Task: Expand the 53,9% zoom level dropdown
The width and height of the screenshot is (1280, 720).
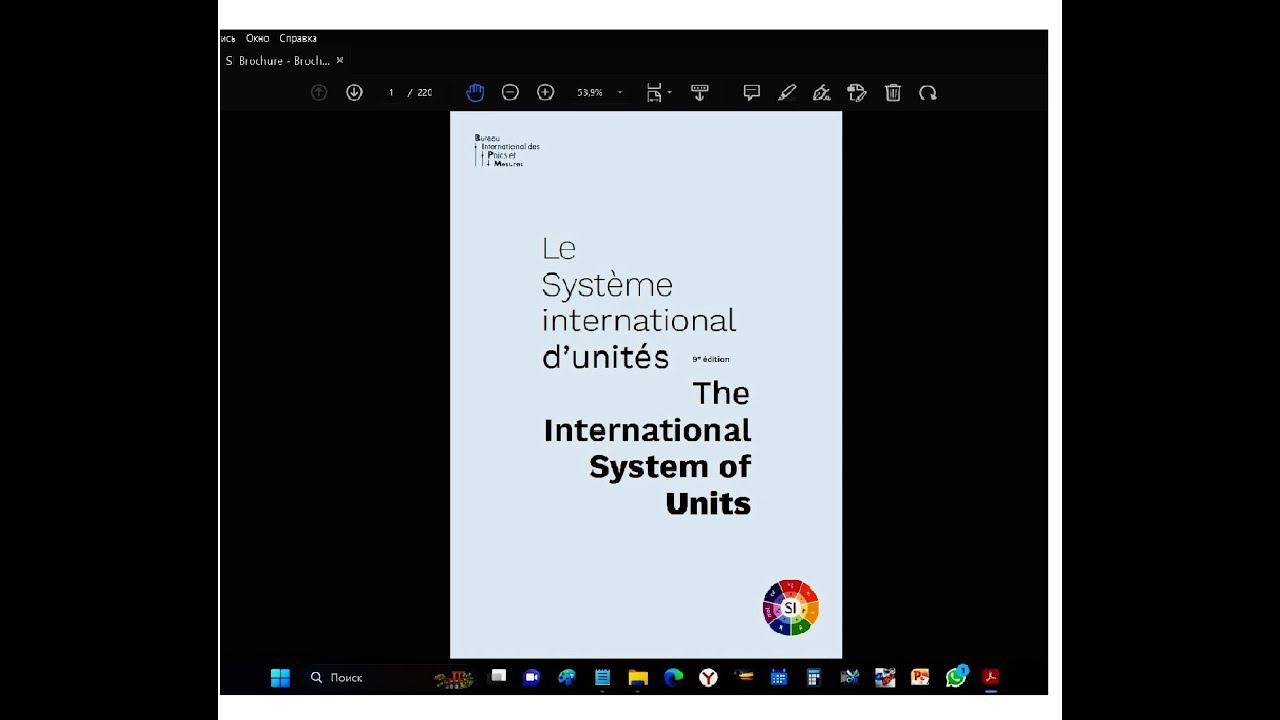Action: [x=620, y=92]
